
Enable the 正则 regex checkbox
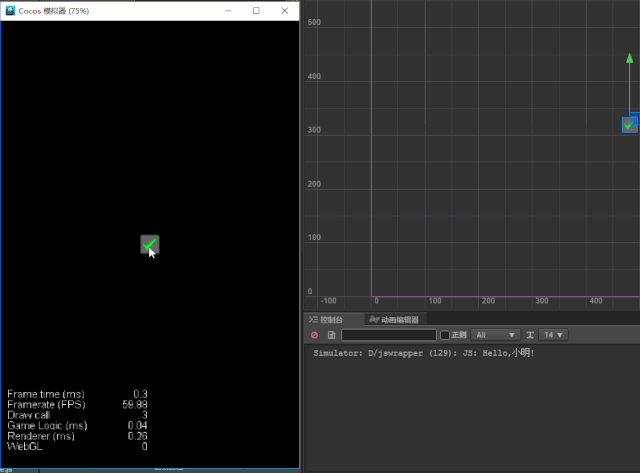[x=445, y=335]
